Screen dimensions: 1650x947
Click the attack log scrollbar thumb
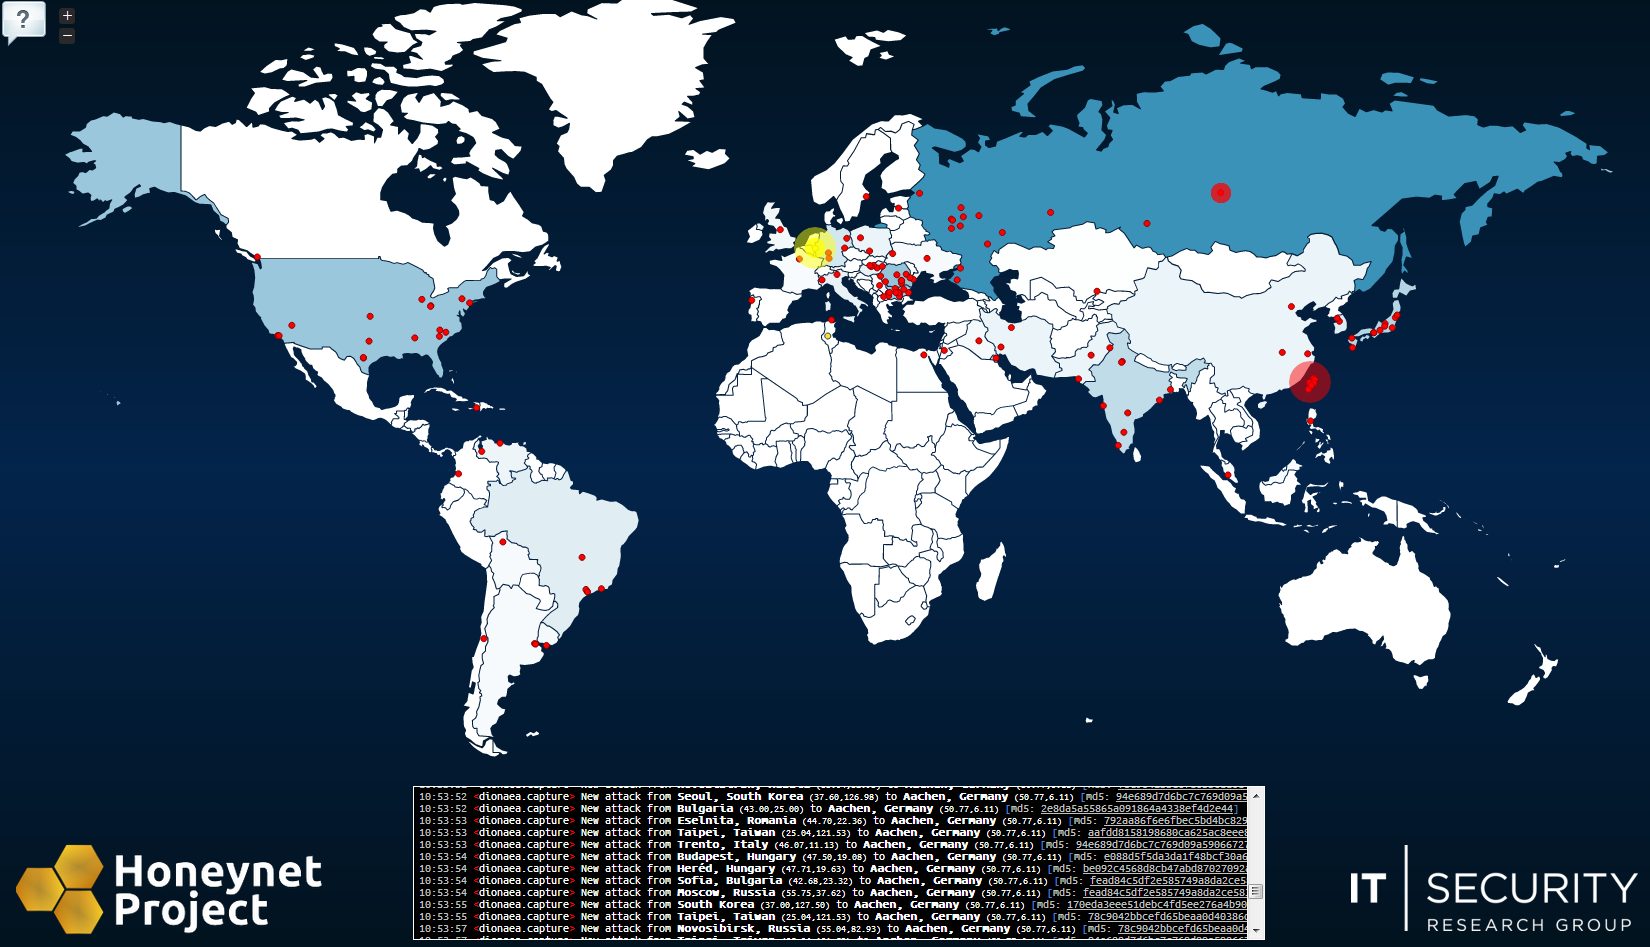click(1256, 891)
